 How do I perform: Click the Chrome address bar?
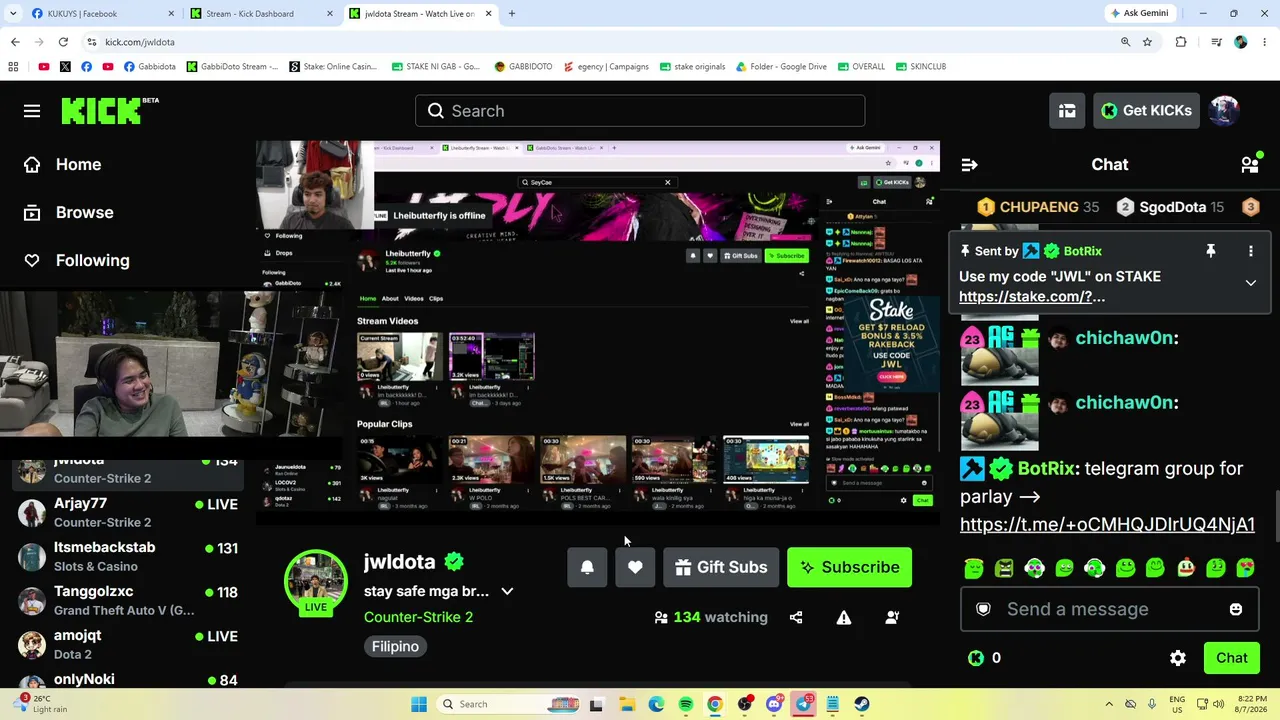(x=600, y=42)
